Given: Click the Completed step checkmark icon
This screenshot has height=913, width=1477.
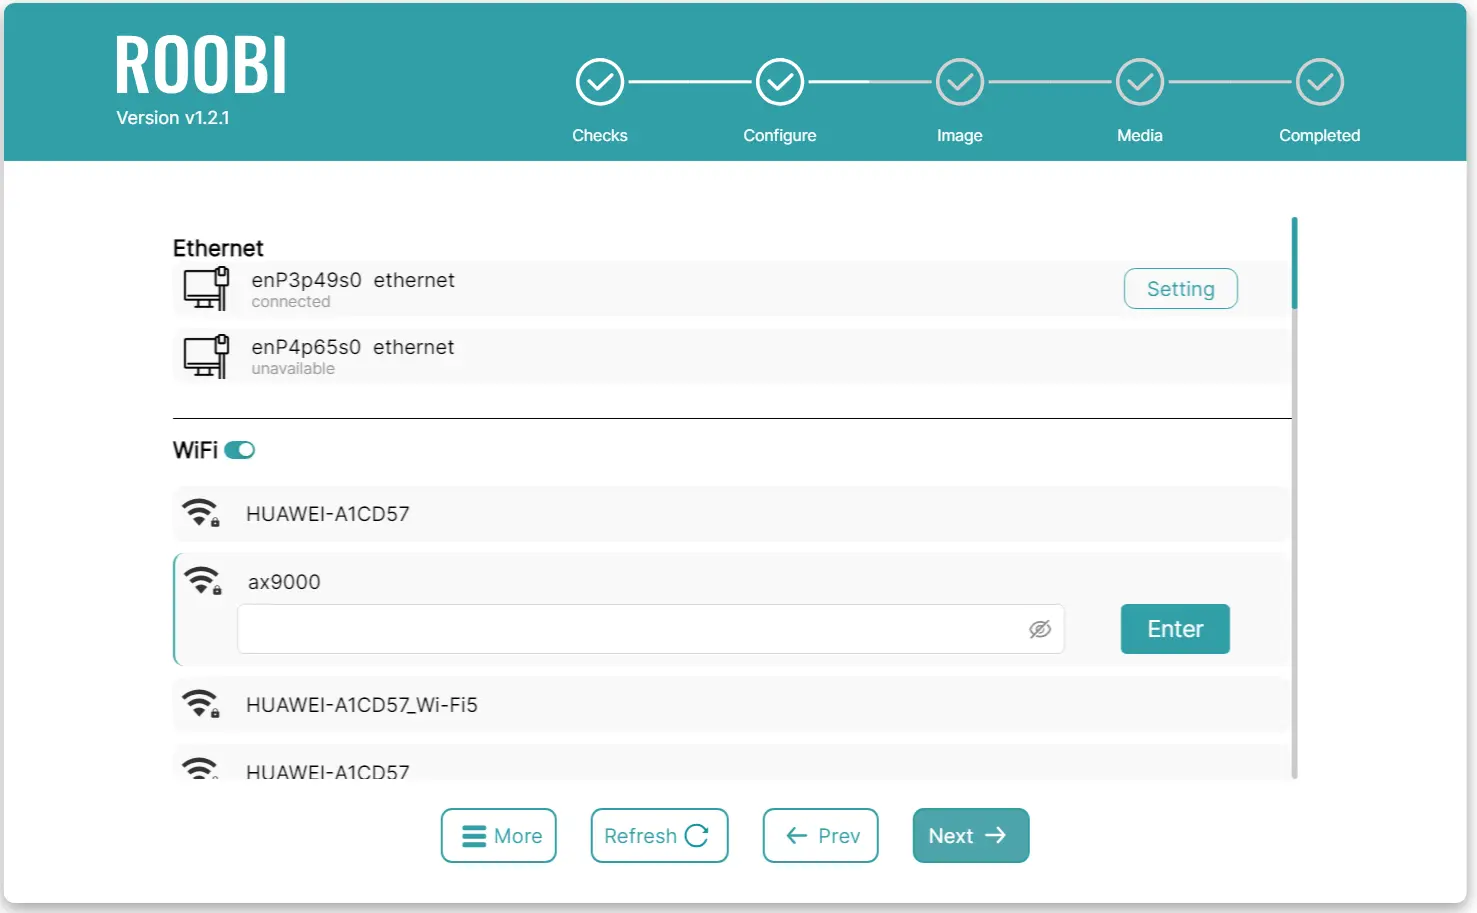Looking at the screenshot, I should point(1320,82).
